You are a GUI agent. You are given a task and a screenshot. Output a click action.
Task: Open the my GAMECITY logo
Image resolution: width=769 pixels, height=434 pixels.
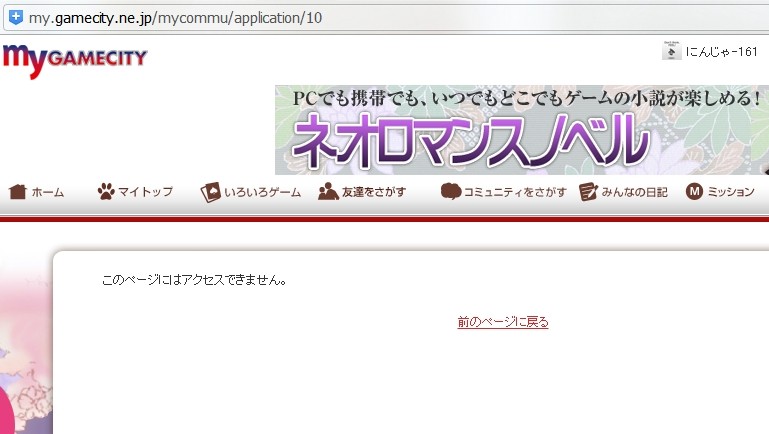(75, 59)
